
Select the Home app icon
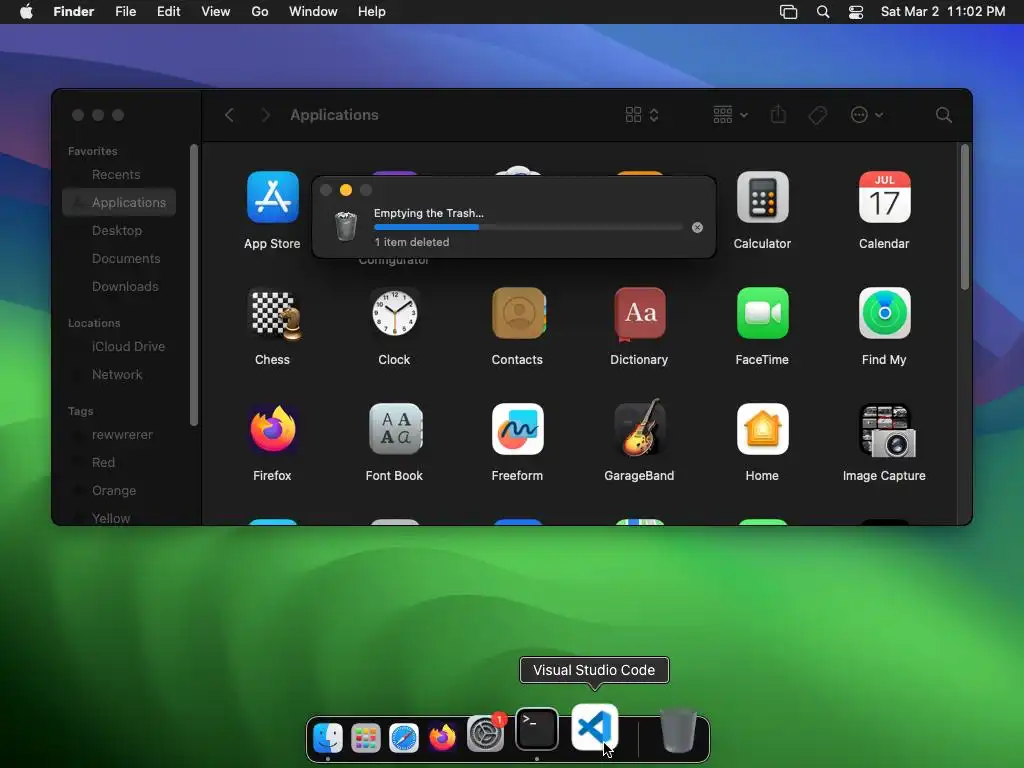click(x=762, y=429)
